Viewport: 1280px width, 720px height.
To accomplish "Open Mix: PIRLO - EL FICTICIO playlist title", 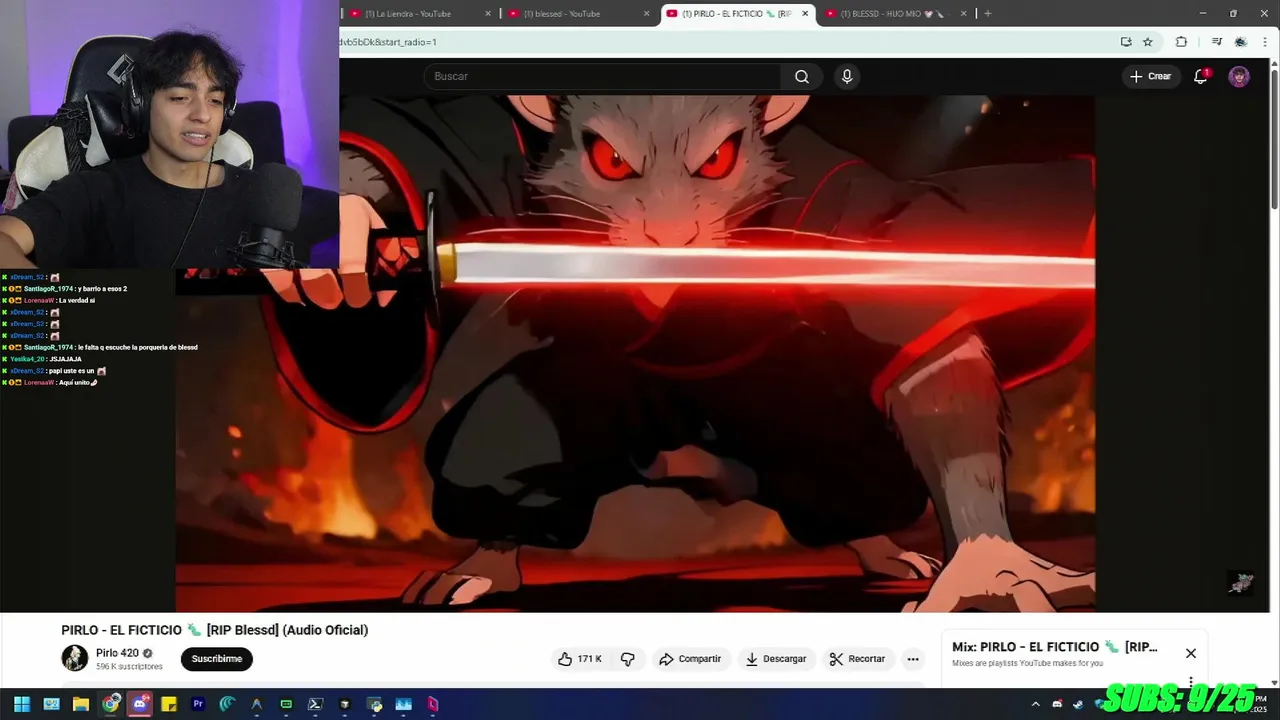I will point(1055,647).
